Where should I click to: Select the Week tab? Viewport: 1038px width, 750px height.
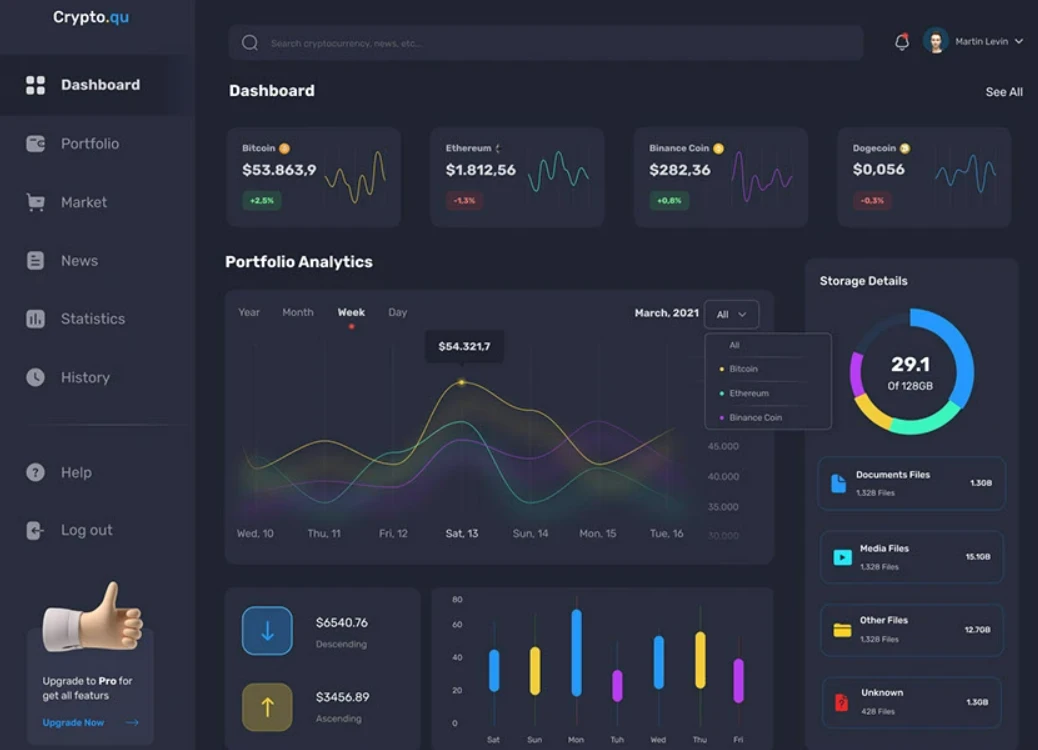(351, 312)
